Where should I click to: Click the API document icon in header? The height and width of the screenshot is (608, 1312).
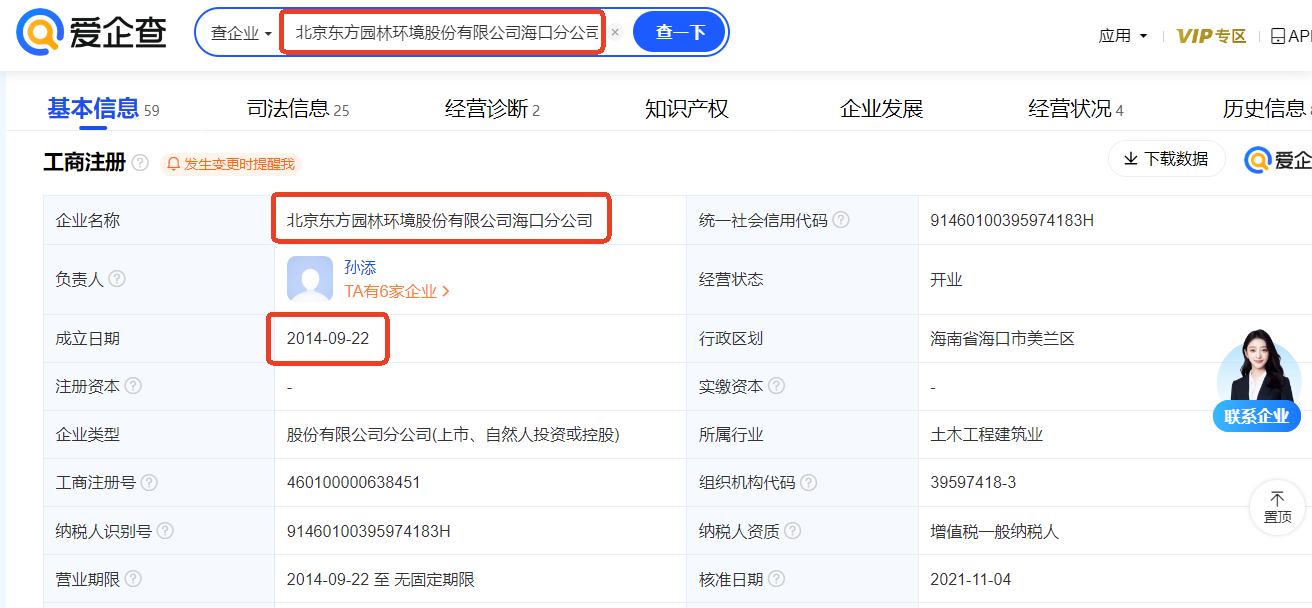[1278, 36]
